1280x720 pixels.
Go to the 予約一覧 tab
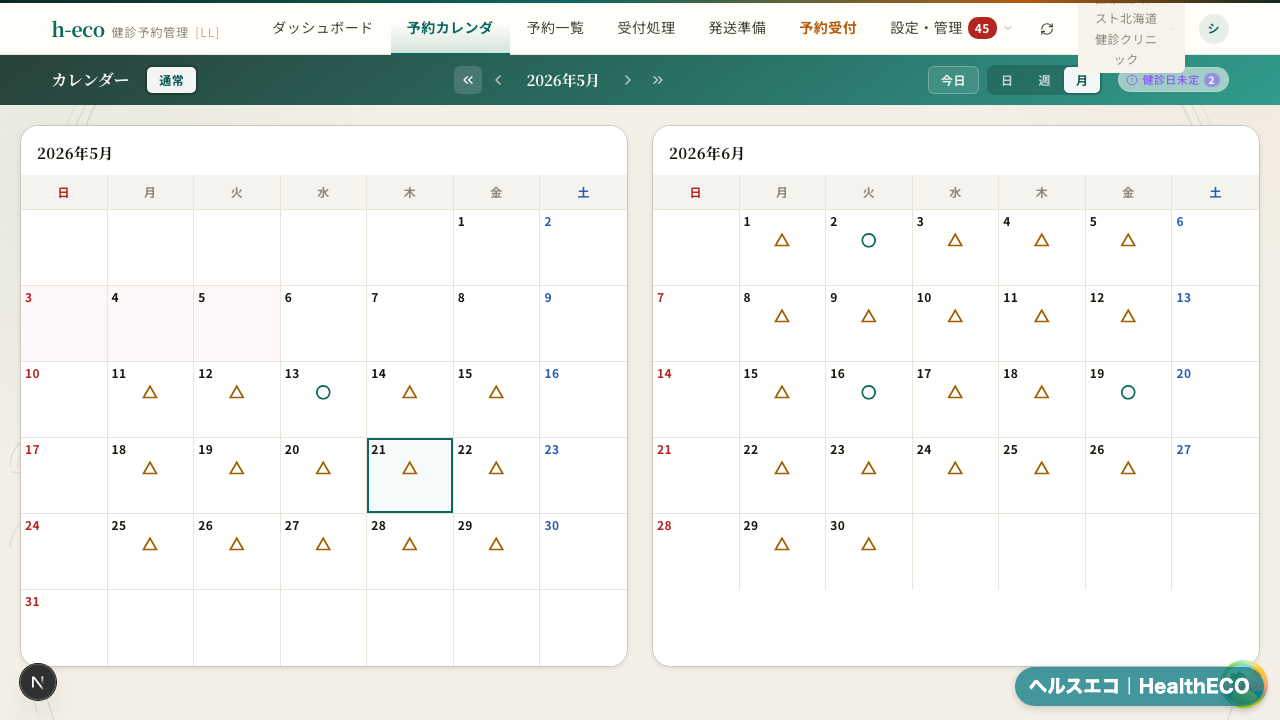(x=555, y=28)
